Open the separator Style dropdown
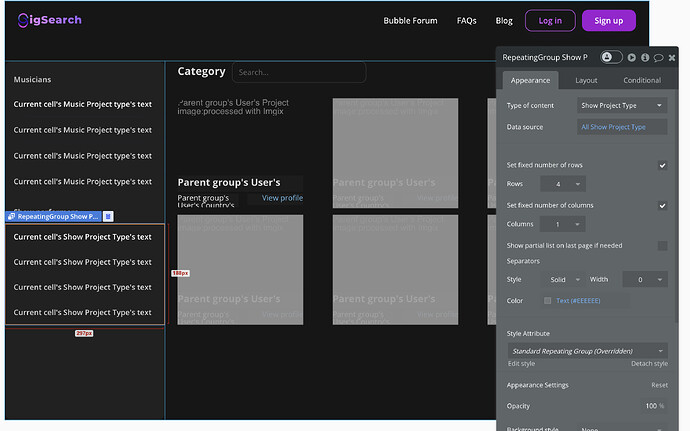Viewport: 690px width, 431px height. click(x=563, y=280)
